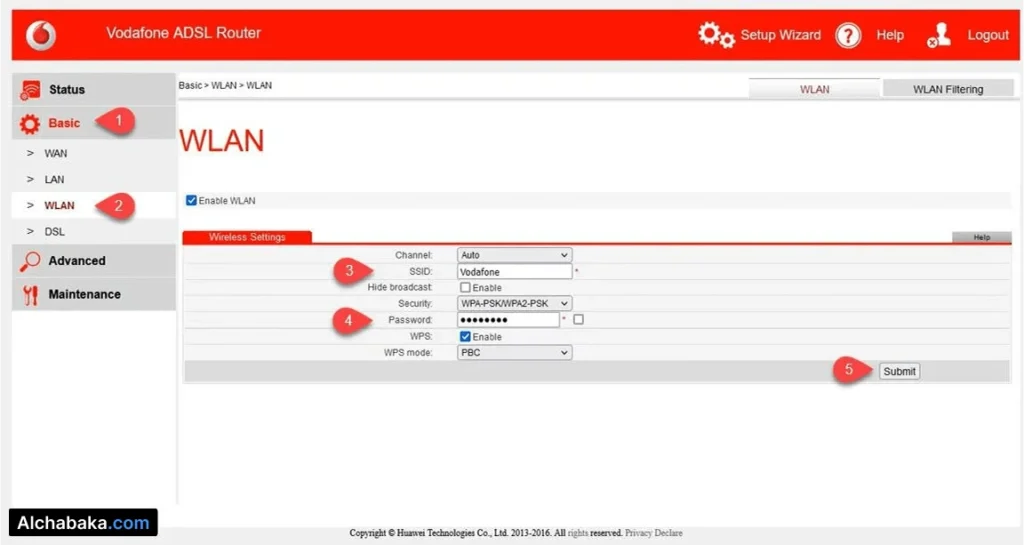Click the Logout link
Viewport: 1024px width, 545px height.
click(x=988, y=35)
